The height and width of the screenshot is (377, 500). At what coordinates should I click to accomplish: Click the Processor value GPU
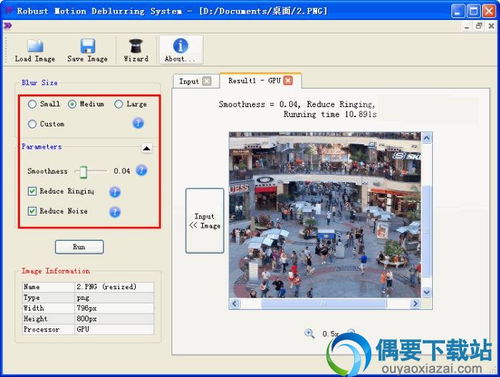83,329
